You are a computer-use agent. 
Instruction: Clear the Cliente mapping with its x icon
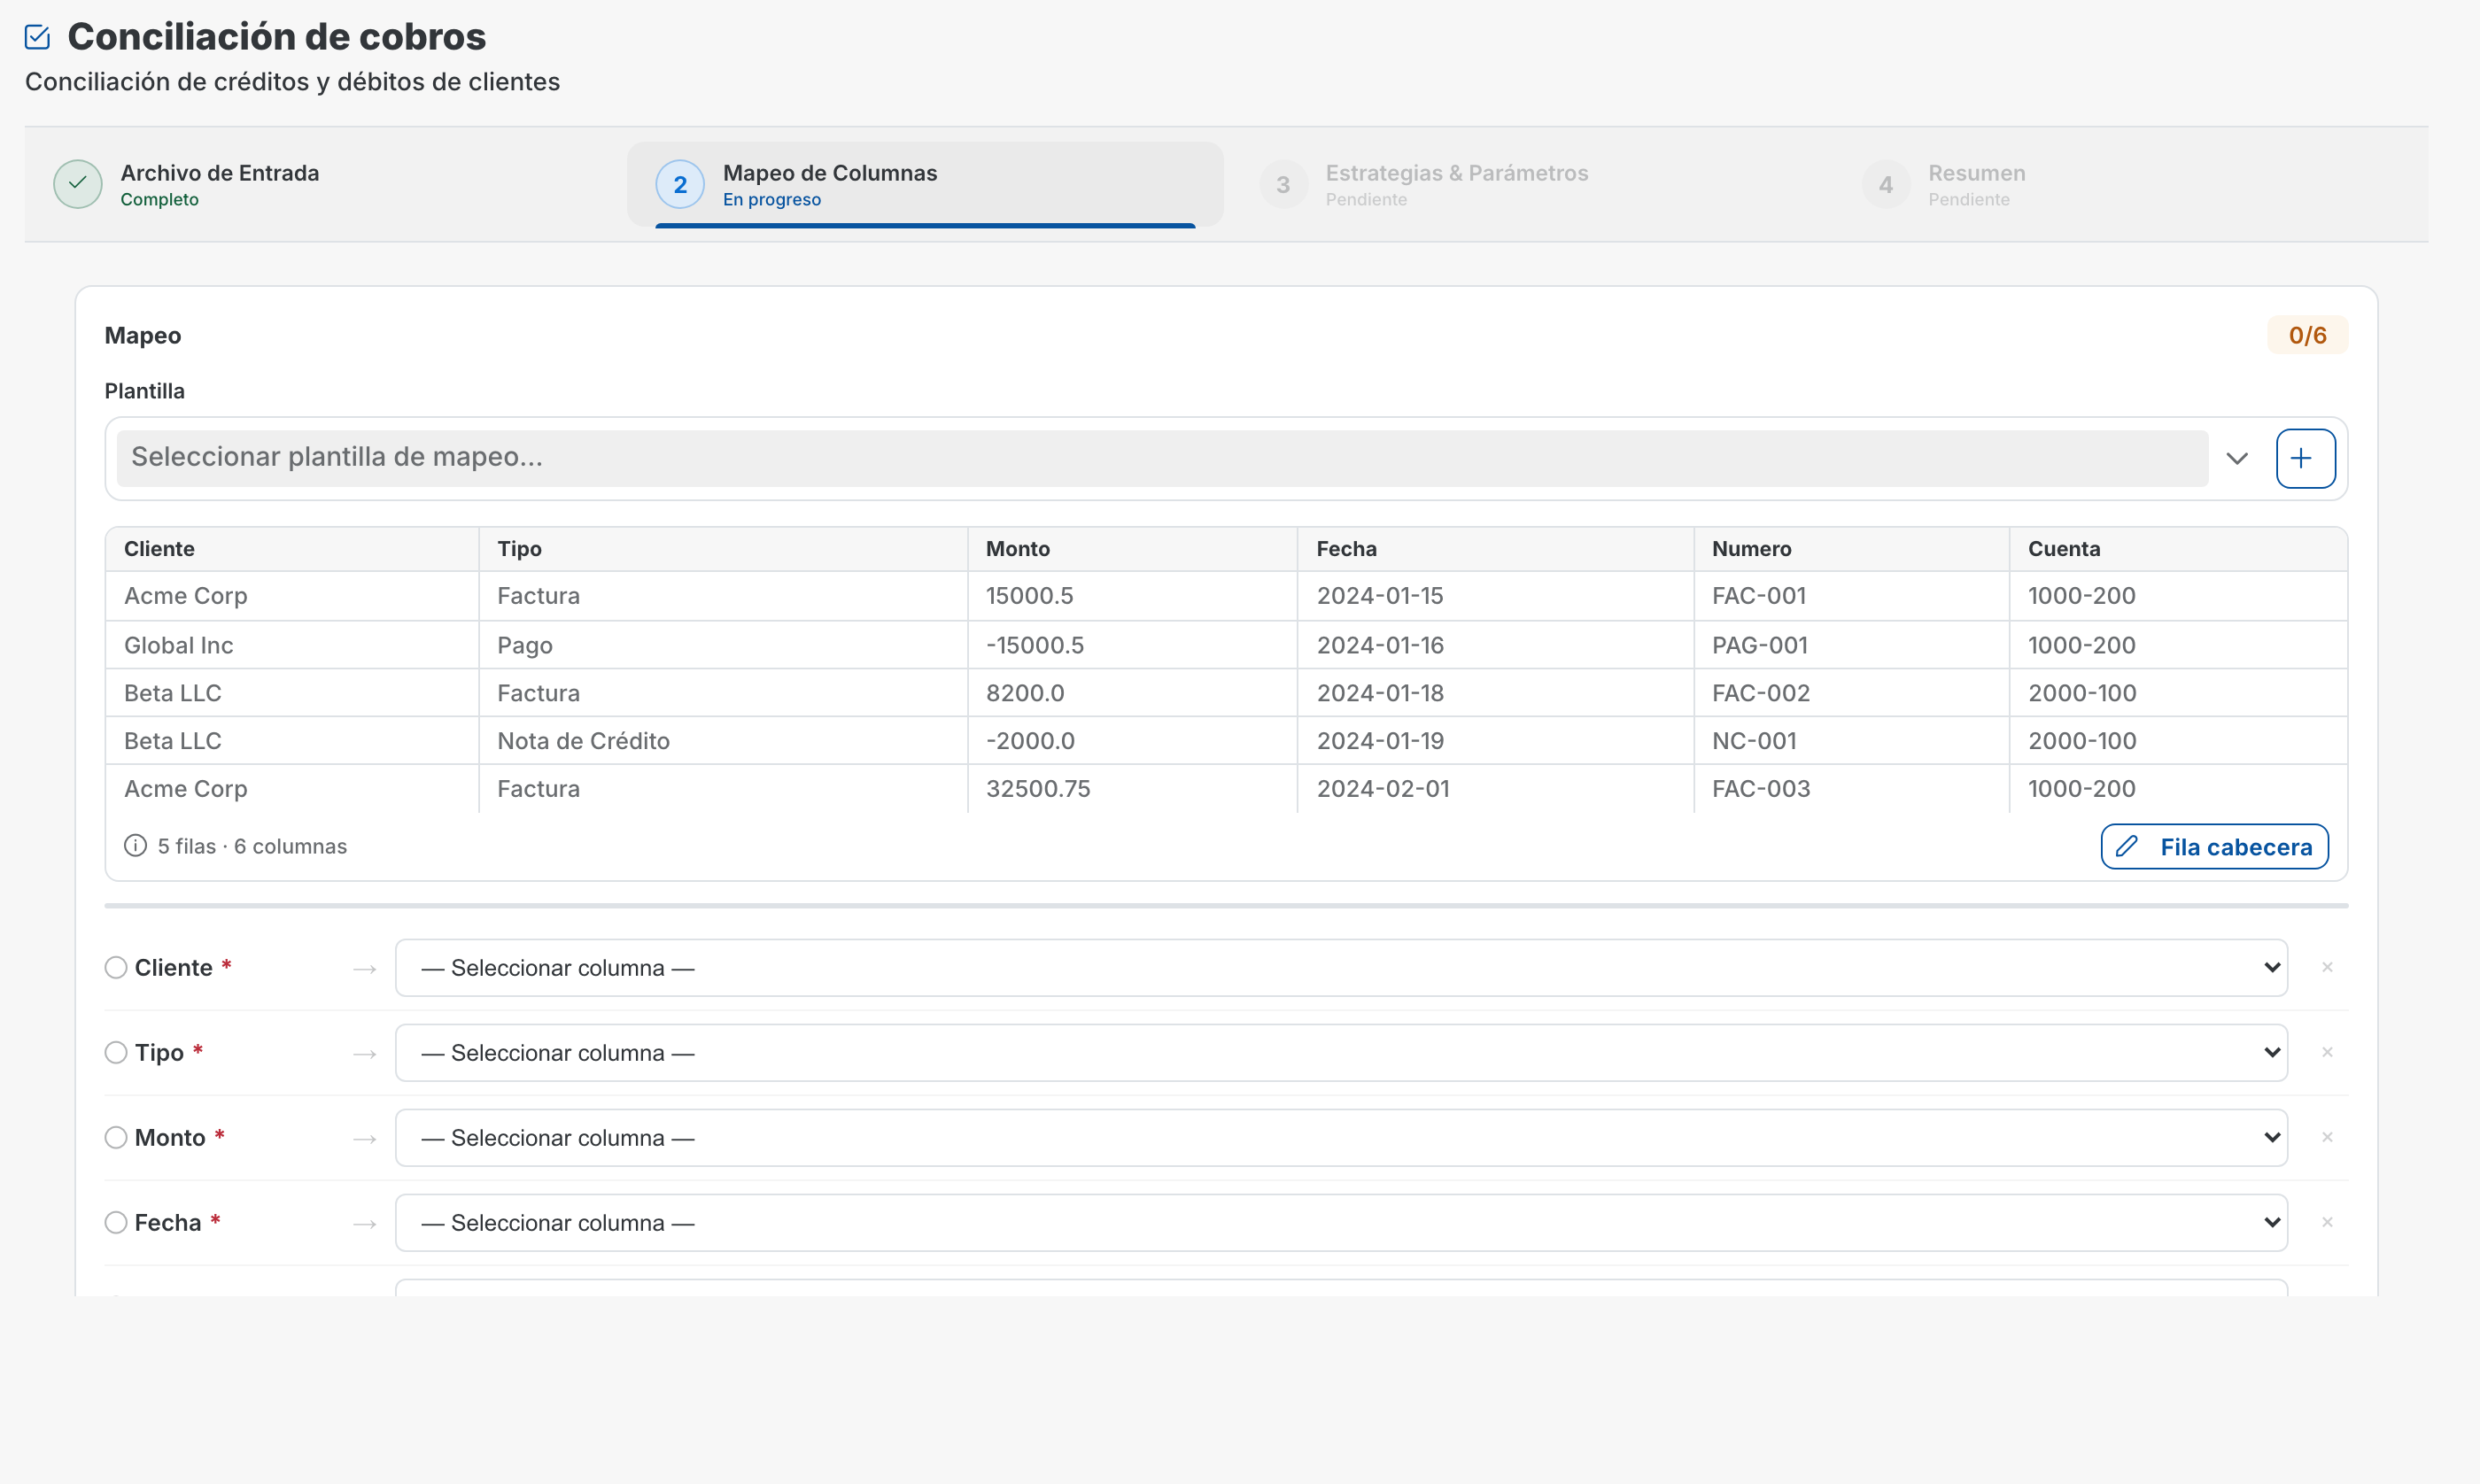point(2327,967)
